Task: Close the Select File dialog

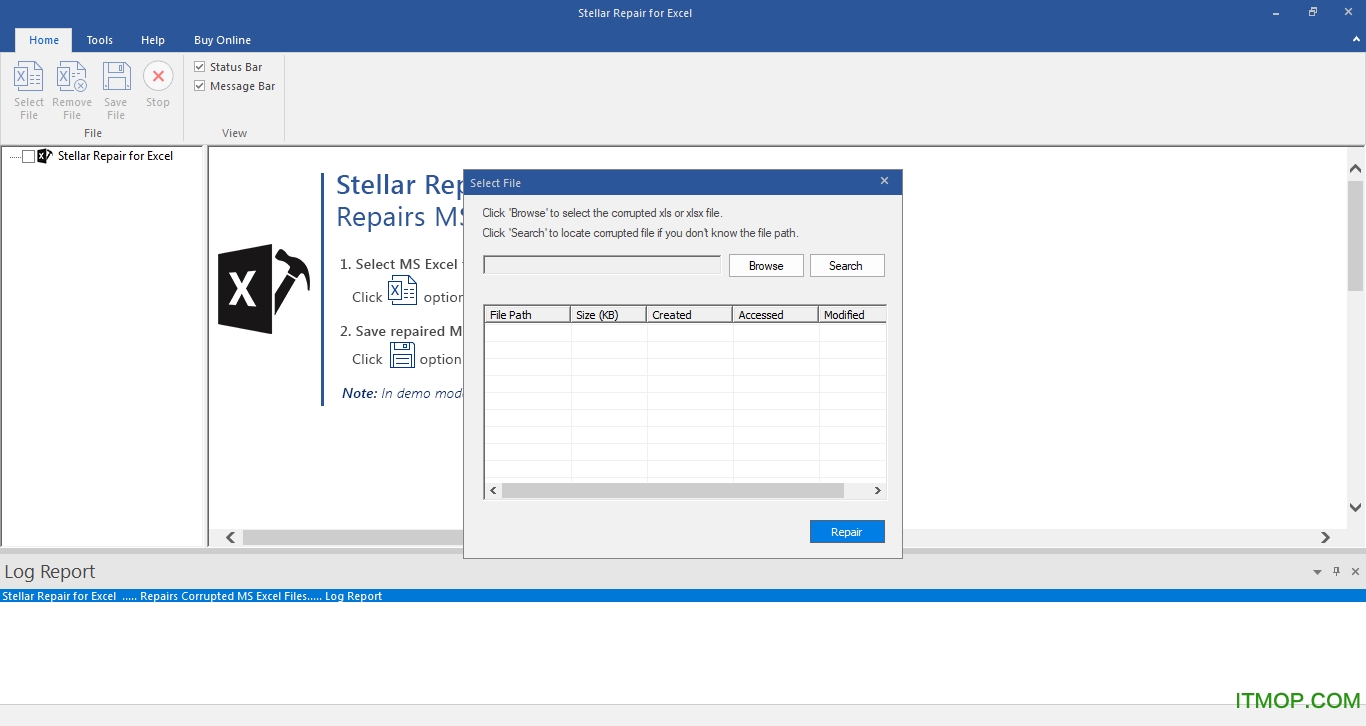Action: click(884, 181)
